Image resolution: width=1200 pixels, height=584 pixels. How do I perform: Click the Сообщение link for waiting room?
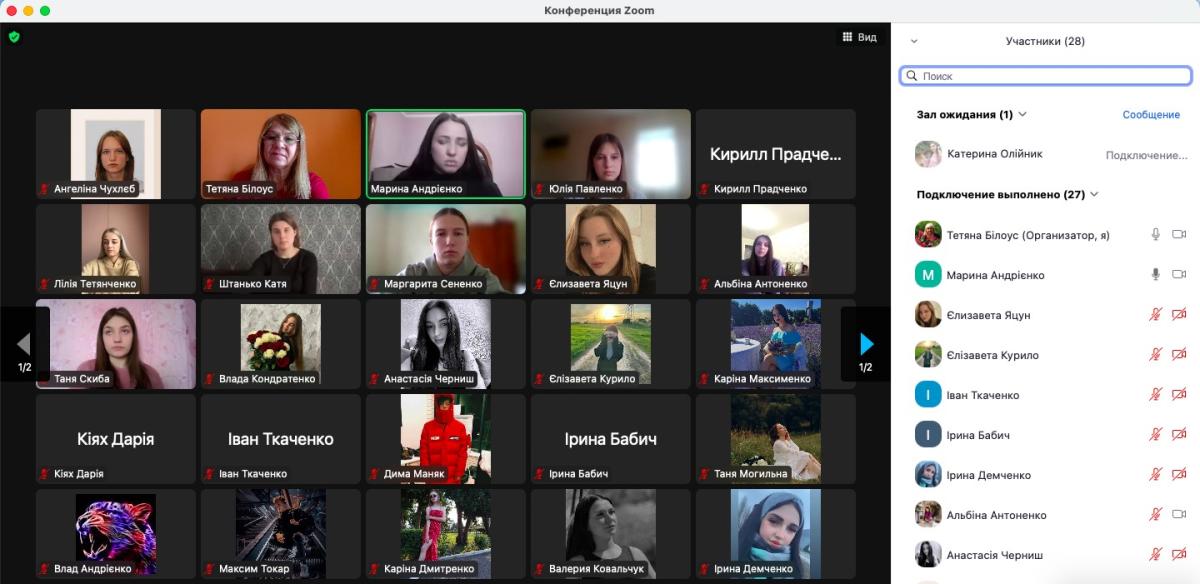click(1151, 115)
